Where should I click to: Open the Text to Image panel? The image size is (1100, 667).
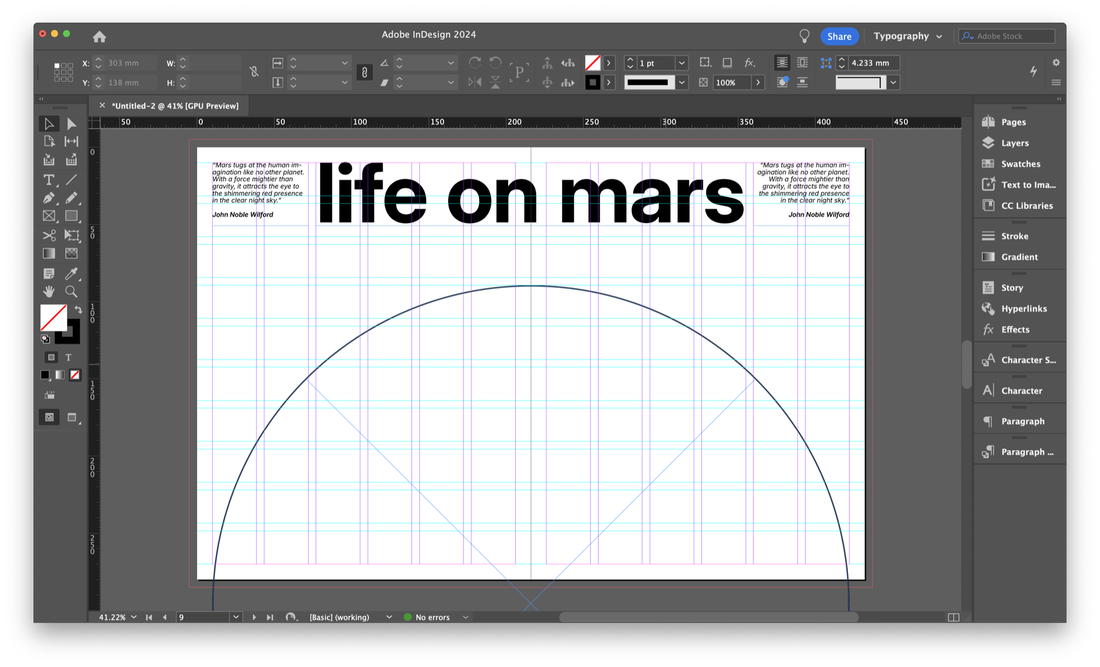coord(1019,185)
